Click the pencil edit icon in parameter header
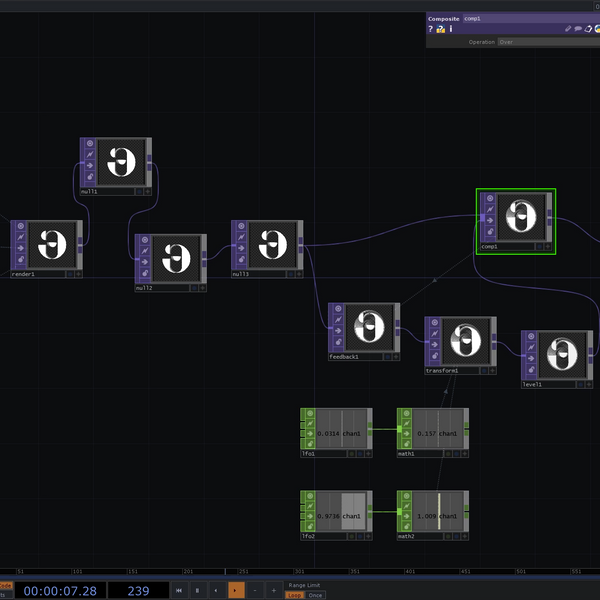This screenshot has width=600, height=600. pyautogui.click(x=568, y=29)
